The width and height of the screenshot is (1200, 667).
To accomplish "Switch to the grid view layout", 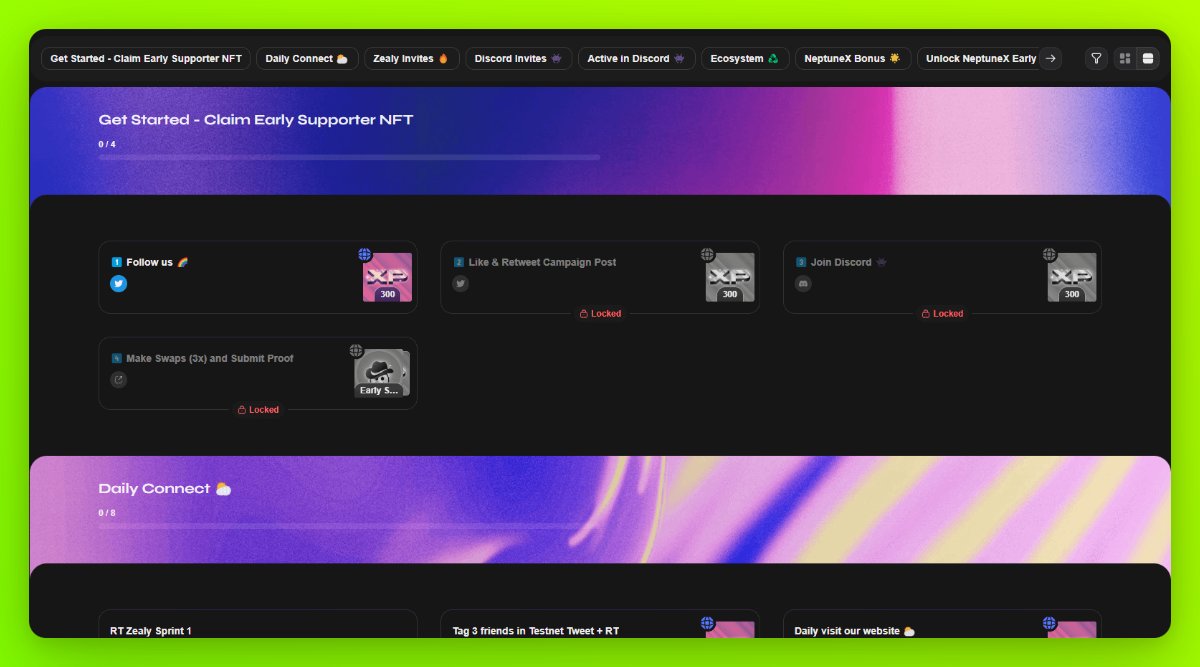I will pos(1125,59).
